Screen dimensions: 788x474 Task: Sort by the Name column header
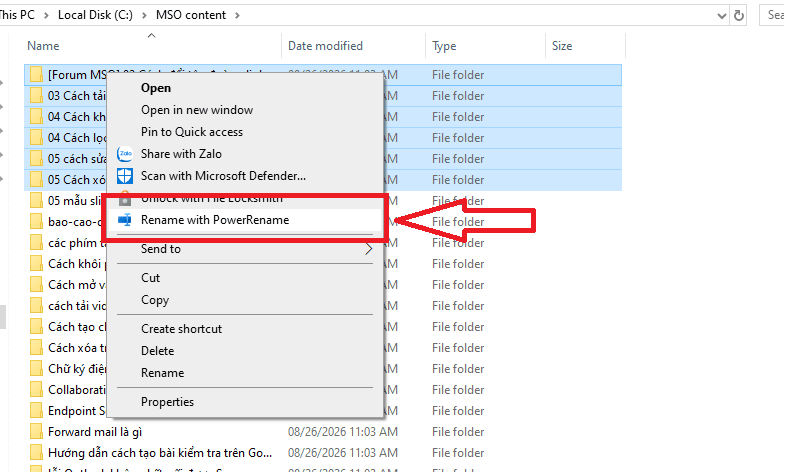pyautogui.click(x=43, y=46)
